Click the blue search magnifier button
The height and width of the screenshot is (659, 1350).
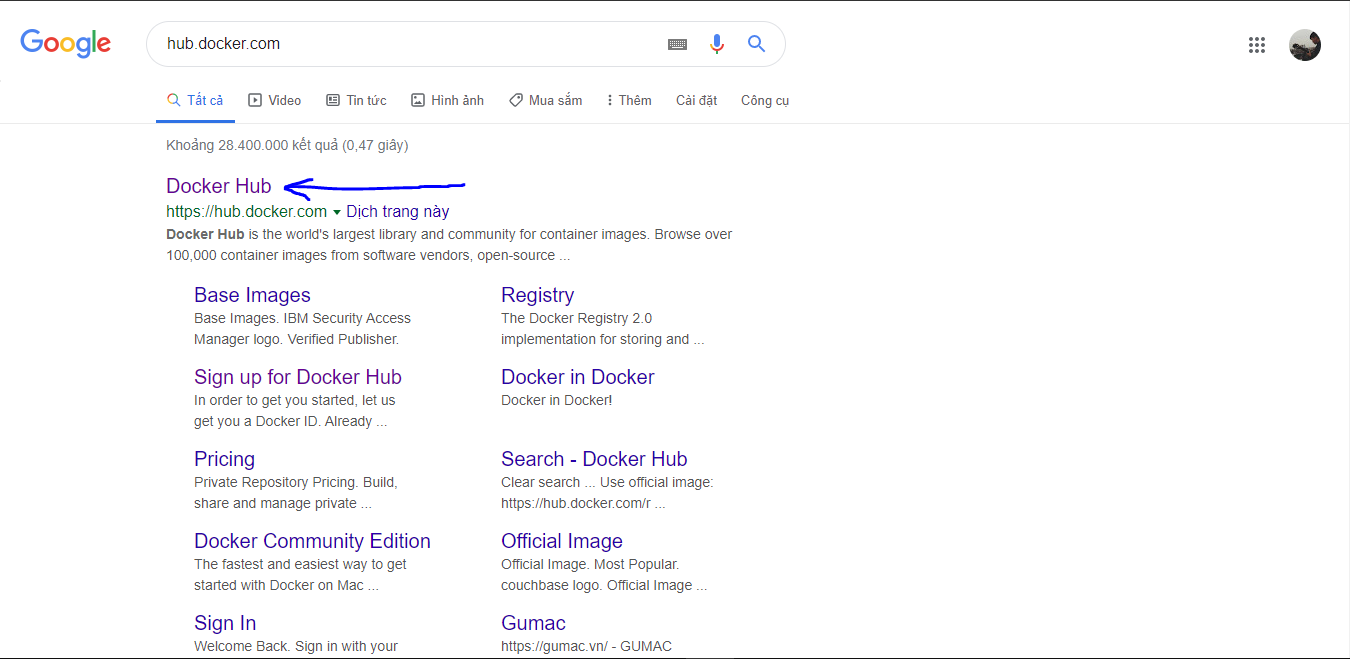[x=756, y=44]
